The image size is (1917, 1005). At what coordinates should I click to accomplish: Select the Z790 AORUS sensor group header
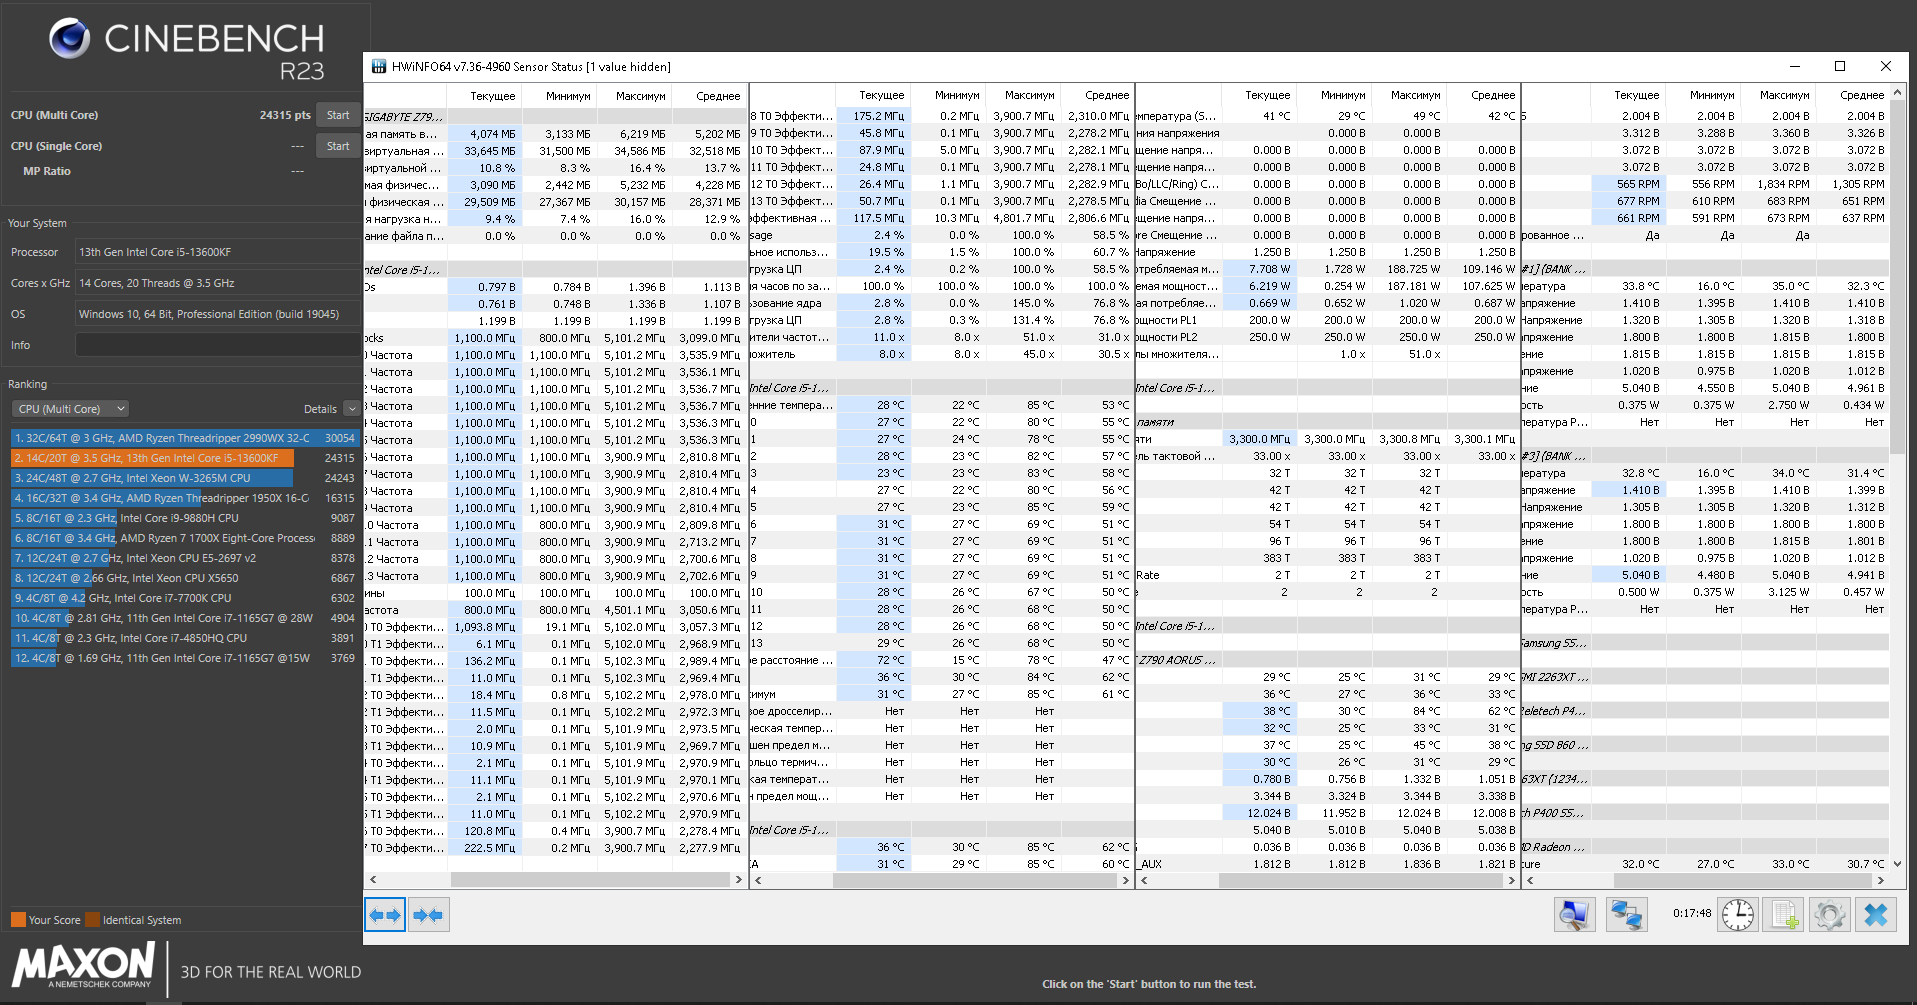(x=1176, y=660)
